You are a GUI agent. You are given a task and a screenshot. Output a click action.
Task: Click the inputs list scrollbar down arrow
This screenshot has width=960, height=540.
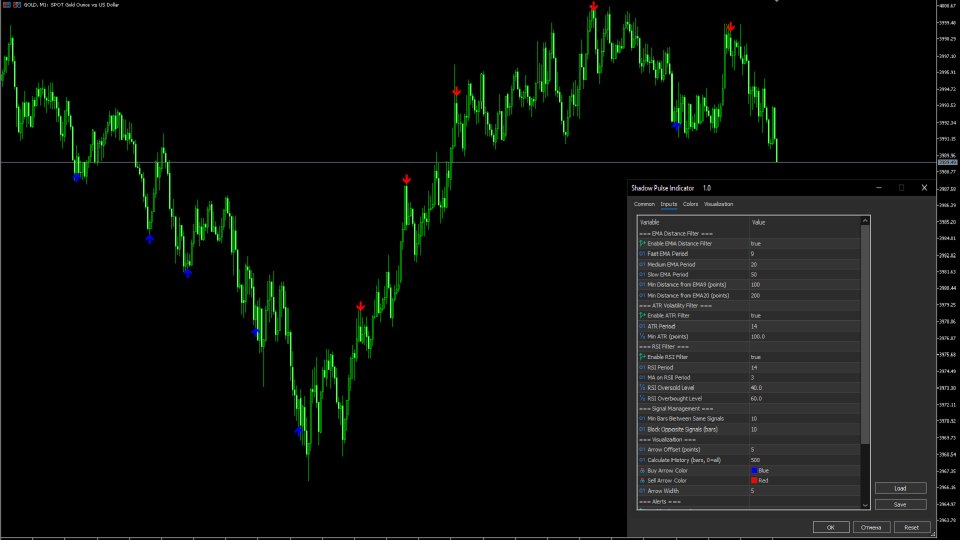pos(865,505)
